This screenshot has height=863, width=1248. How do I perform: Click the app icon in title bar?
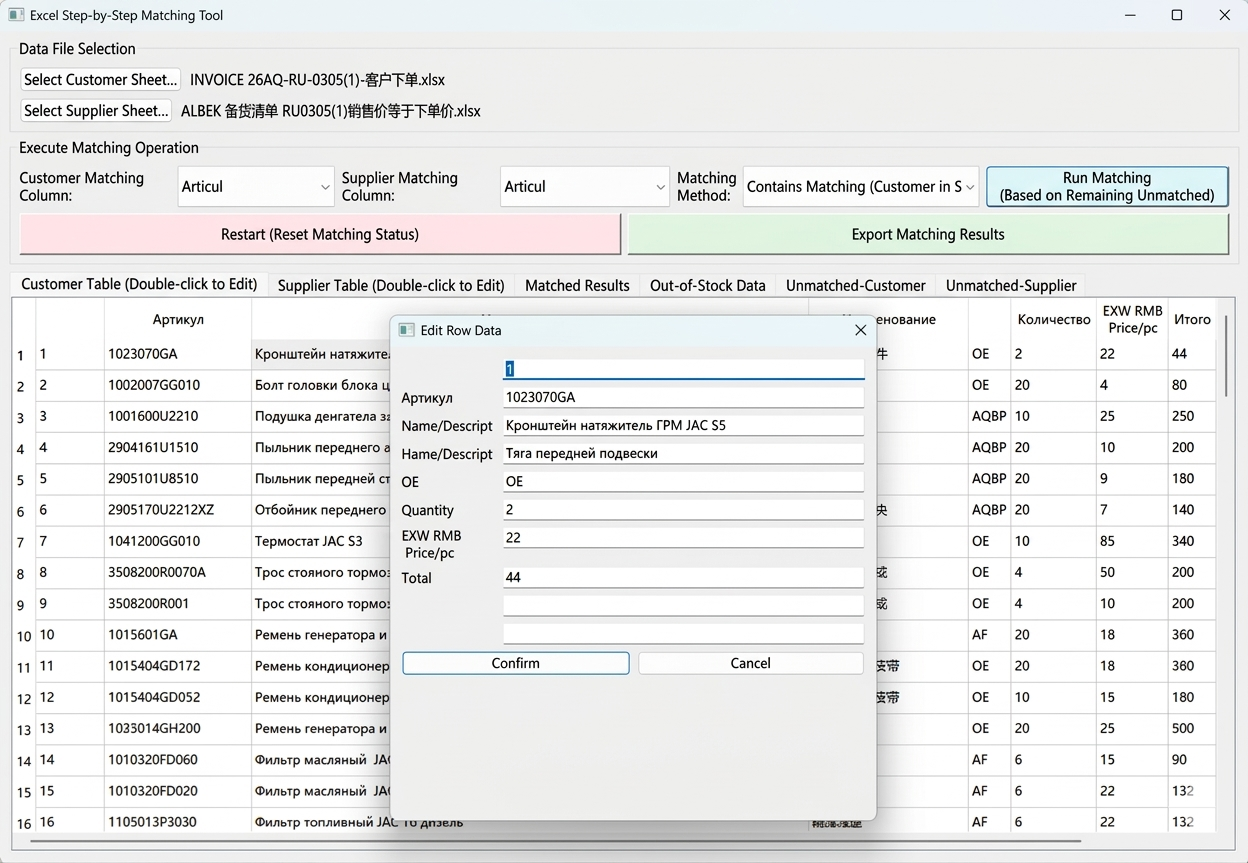pos(16,15)
